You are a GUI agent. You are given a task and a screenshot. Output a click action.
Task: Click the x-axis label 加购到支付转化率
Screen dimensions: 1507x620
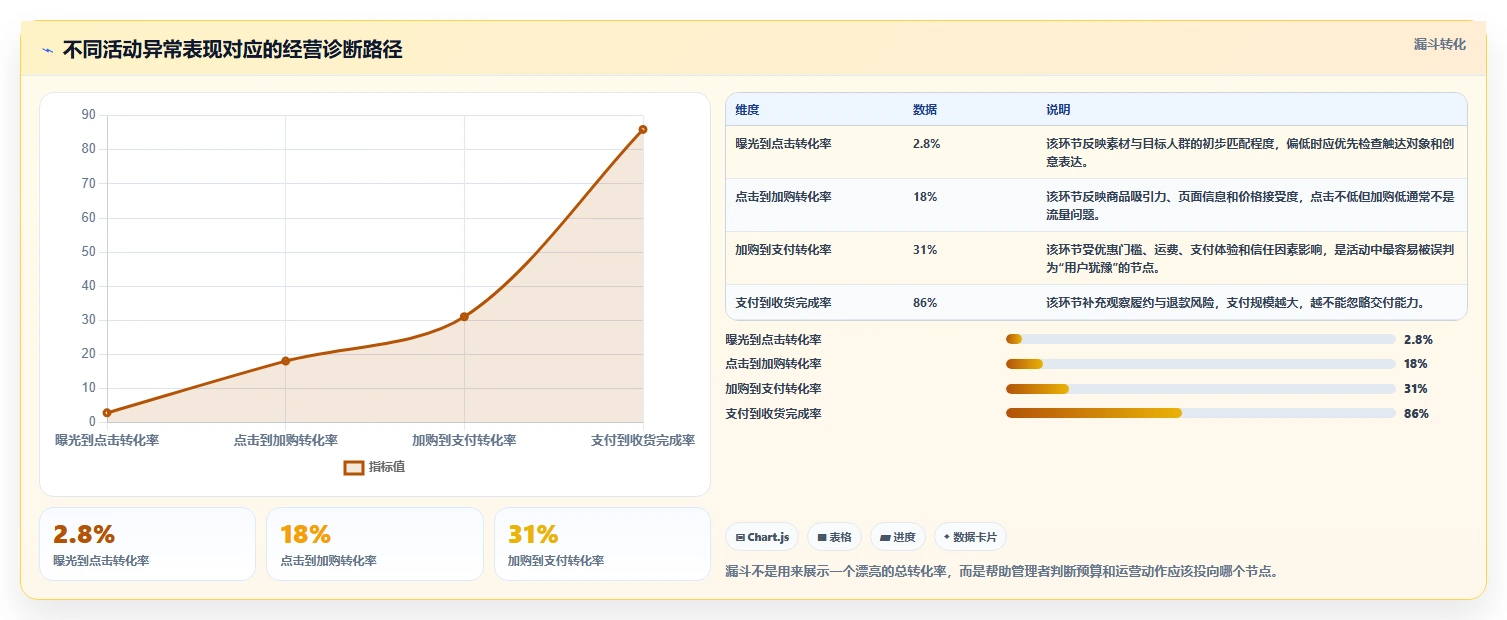(x=464, y=440)
